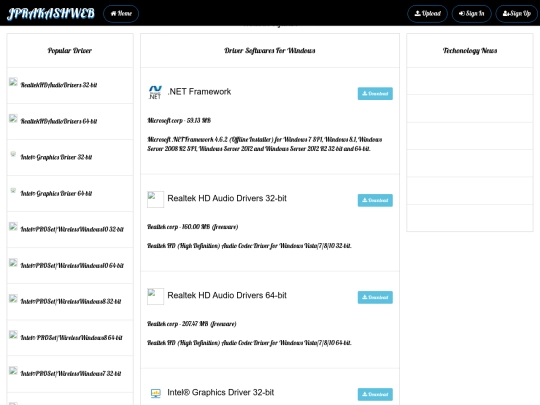Select Intel Graphics Driver 64-bit in sidebar

56,194
